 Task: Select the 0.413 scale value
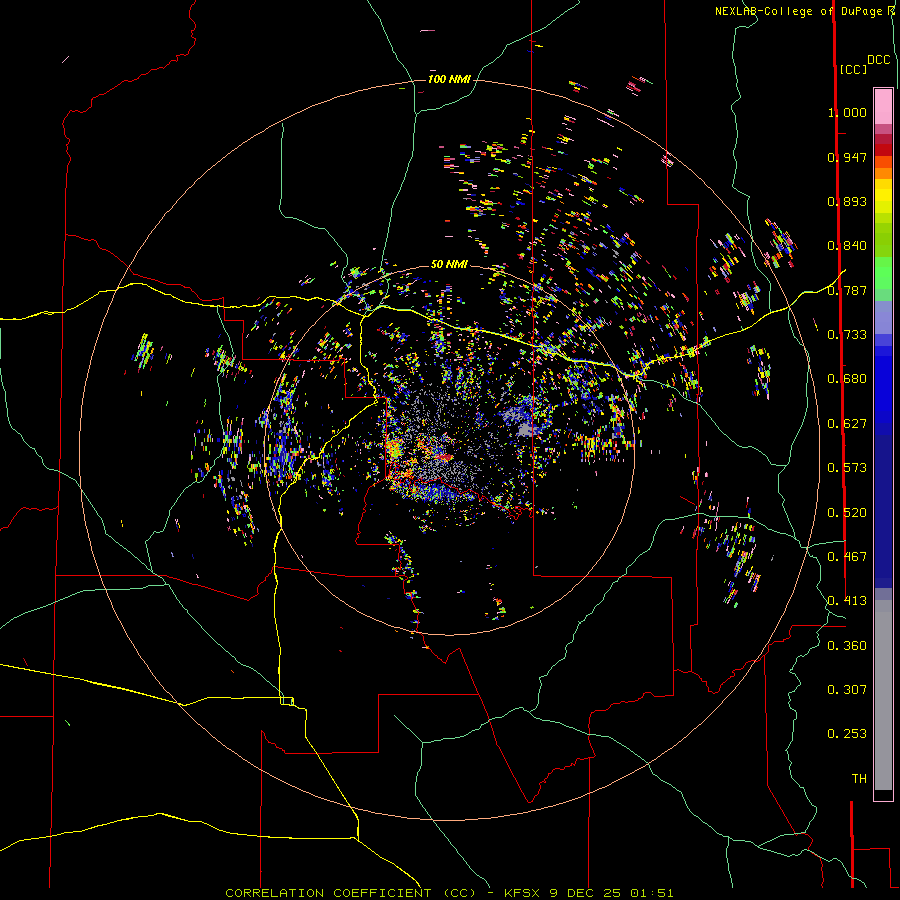(847, 601)
